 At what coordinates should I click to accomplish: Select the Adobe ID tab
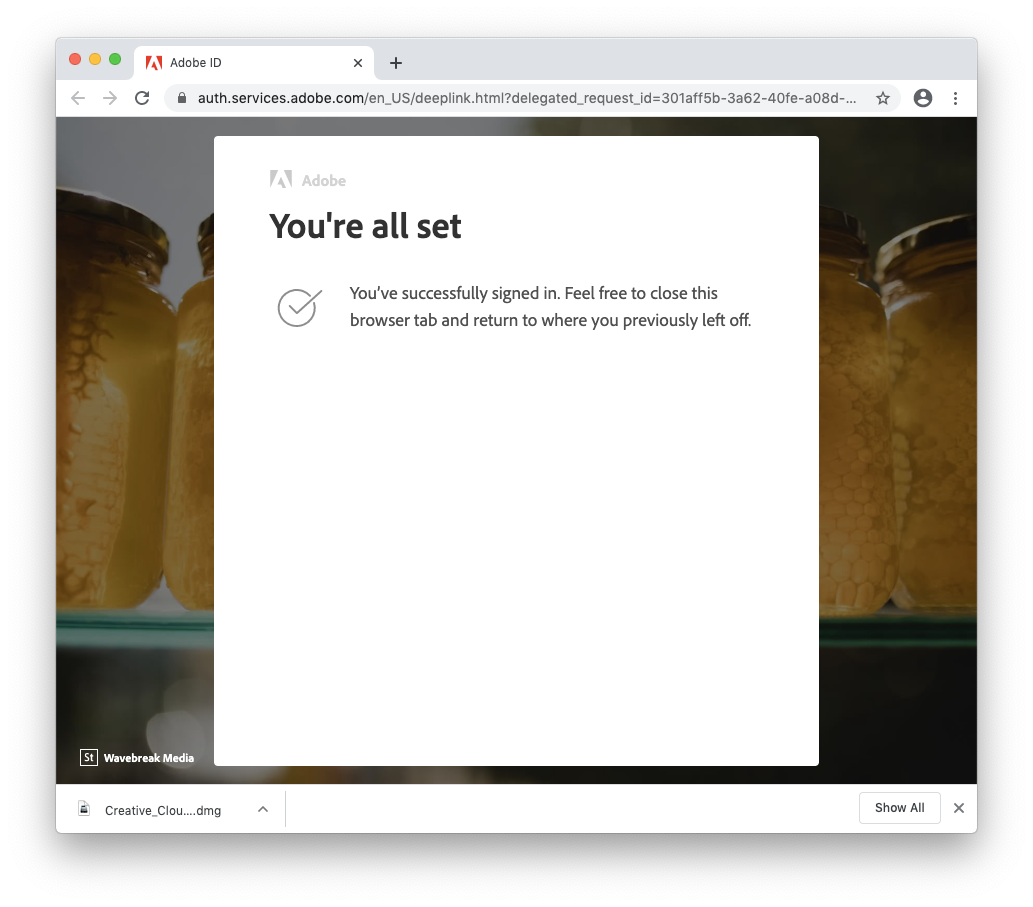[254, 63]
